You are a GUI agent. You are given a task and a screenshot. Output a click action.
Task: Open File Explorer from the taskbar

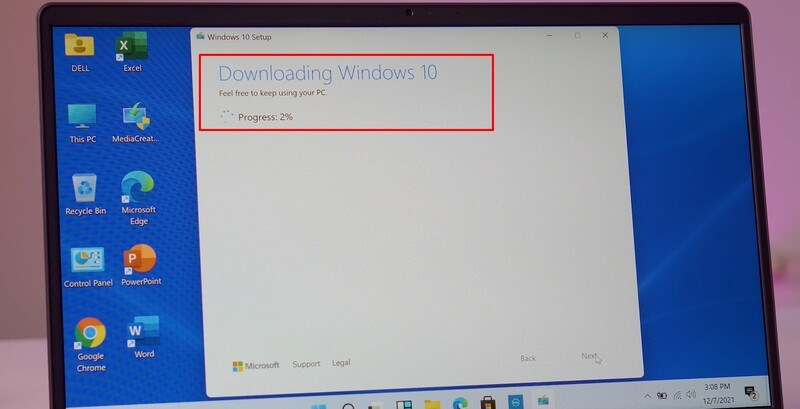click(432, 404)
